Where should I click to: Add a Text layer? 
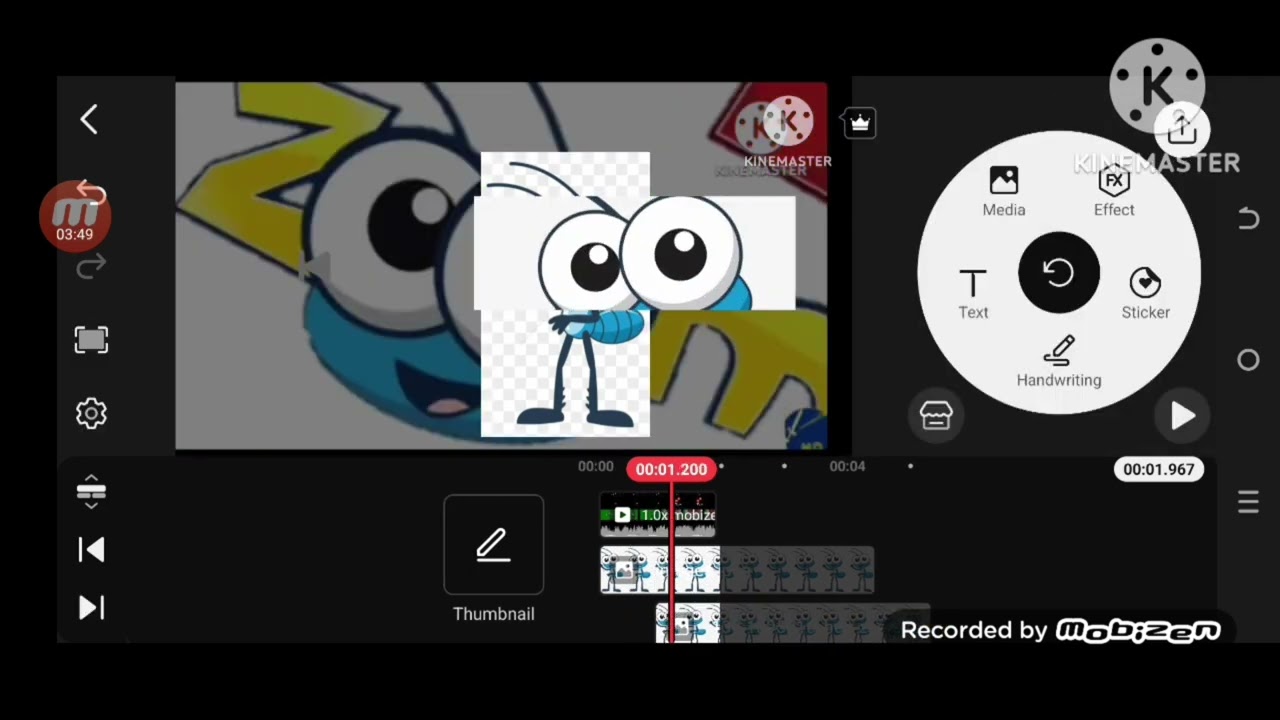pyautogui.click(x=973, y=294)
